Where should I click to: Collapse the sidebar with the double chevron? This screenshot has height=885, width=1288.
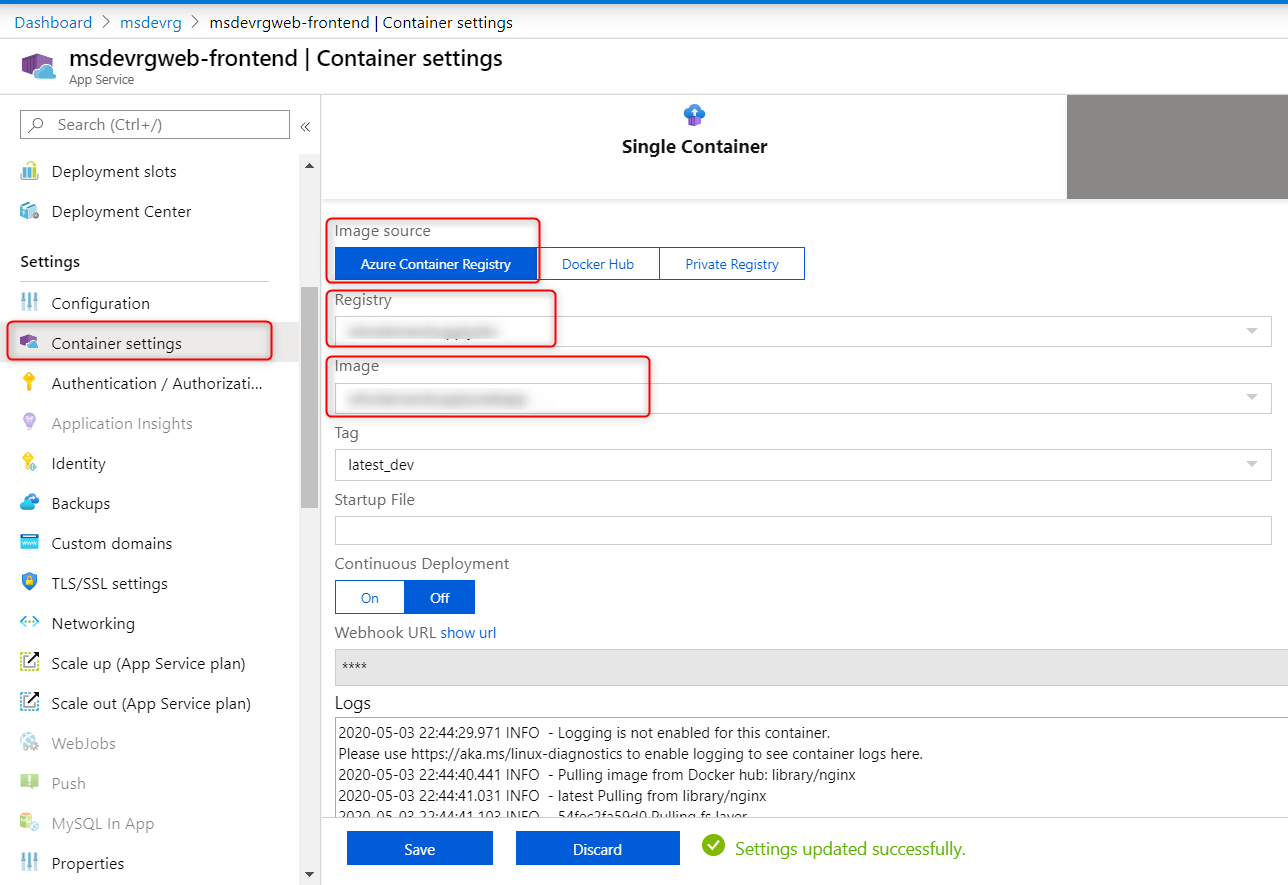pos(305,126)
